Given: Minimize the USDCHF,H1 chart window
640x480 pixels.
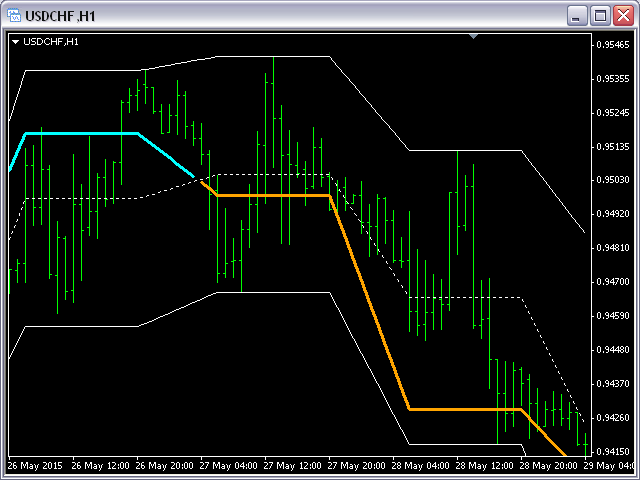Looking at the screenshot, I should click(577, 16).
